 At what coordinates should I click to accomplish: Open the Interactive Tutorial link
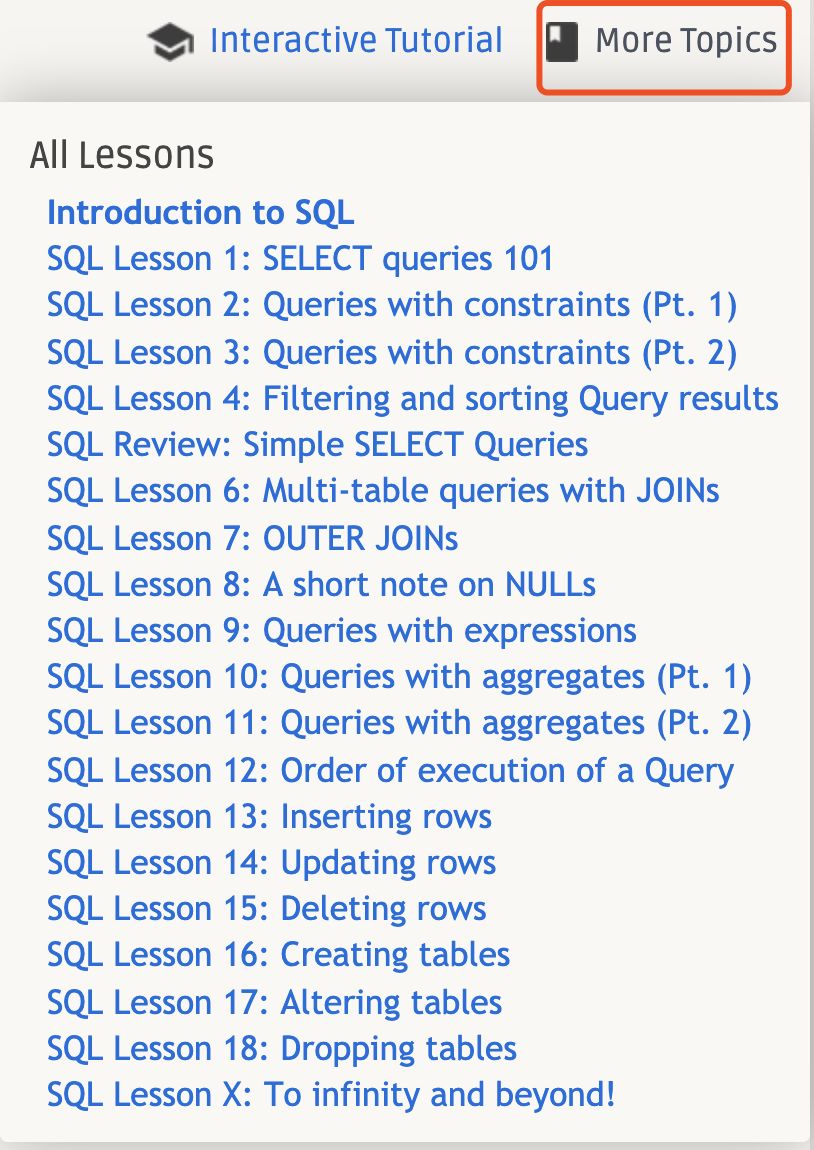356,41
